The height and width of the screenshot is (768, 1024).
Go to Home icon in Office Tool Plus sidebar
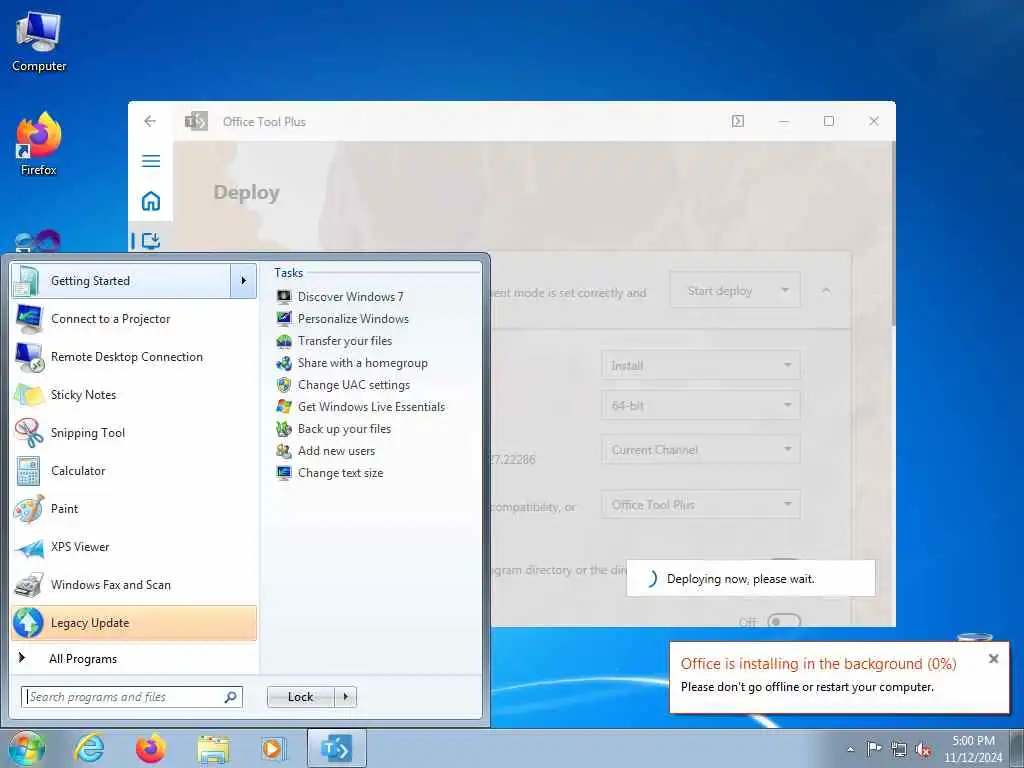coord(151,200)
